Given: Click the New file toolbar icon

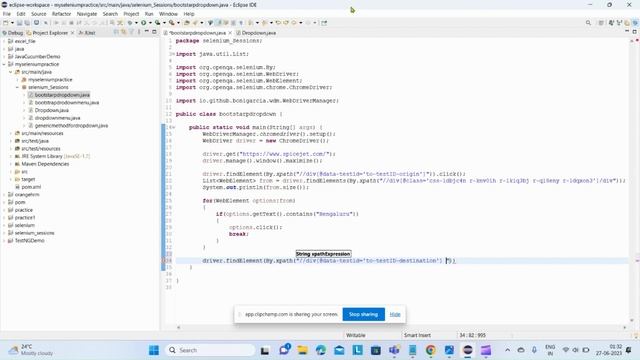Looking at the screenshot, I should 6,23.
